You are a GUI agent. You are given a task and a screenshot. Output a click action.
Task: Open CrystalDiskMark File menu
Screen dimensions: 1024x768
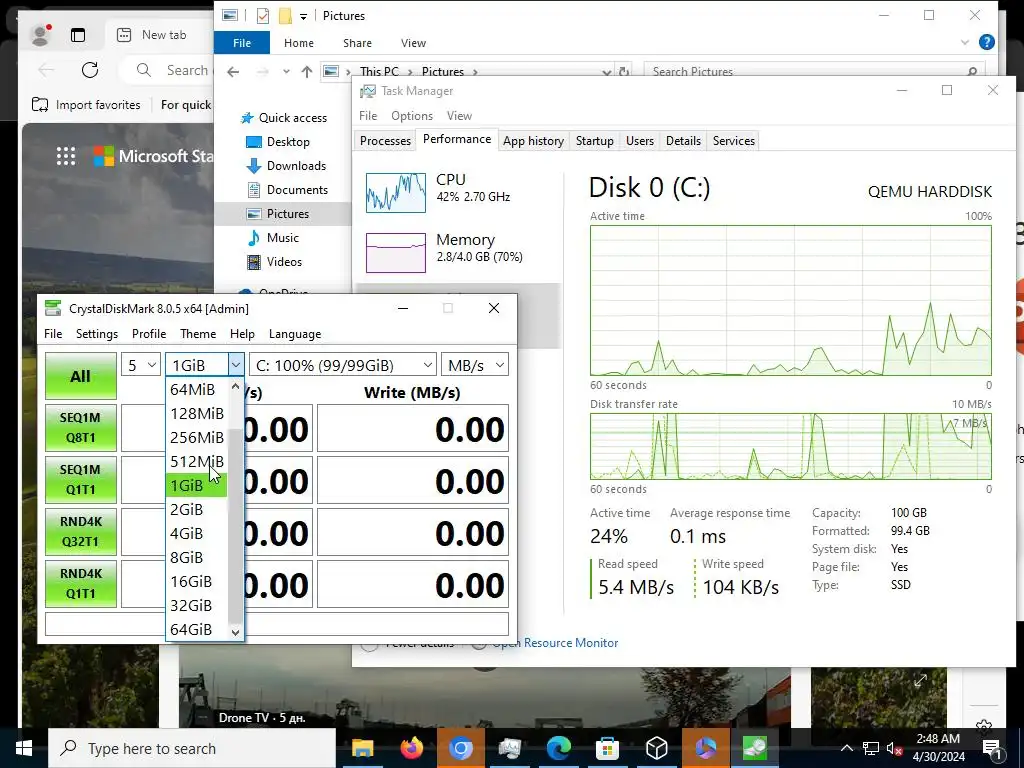(x=53, y=334)
